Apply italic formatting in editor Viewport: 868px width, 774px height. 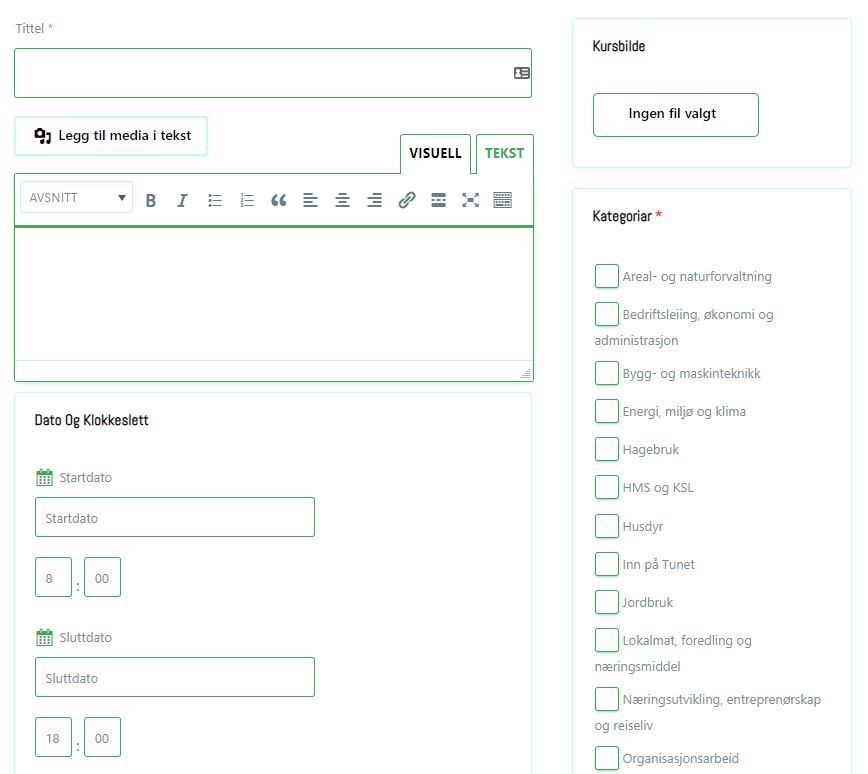(182, 200)
